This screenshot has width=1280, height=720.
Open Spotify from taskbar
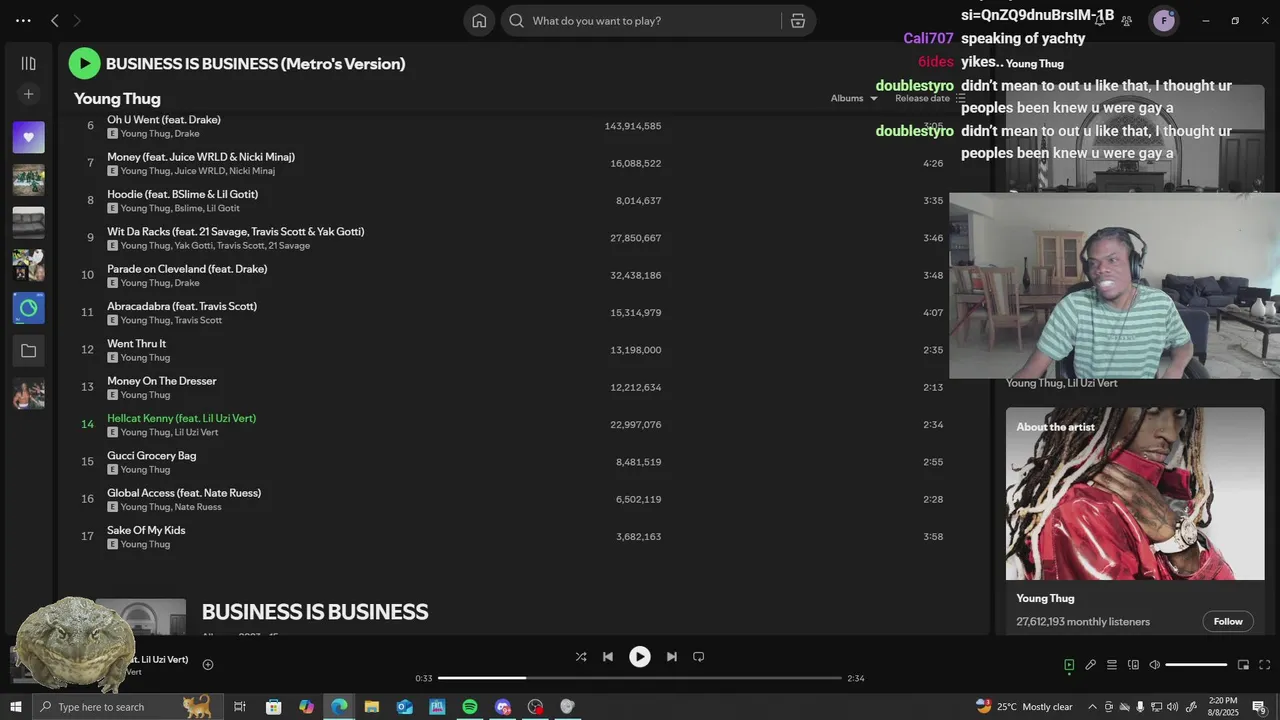pyautogui.click(x=470, y=707)
